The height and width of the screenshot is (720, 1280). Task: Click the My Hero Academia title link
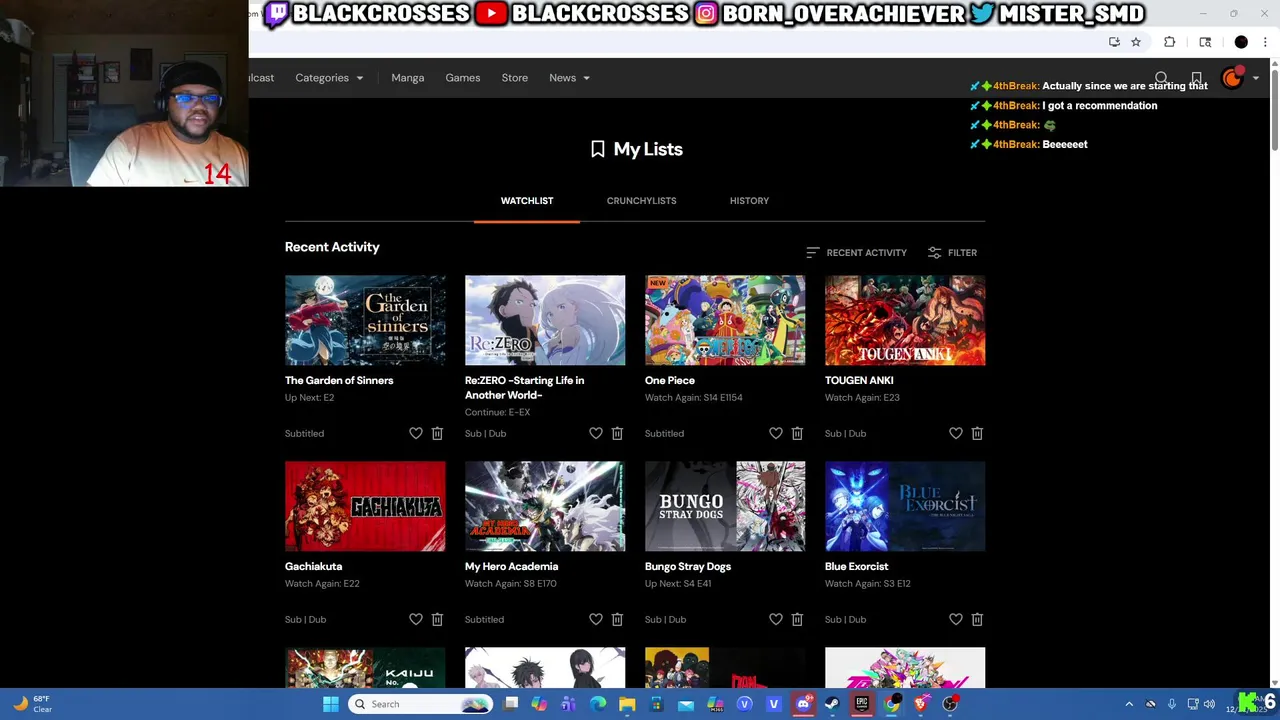point(511,567)
